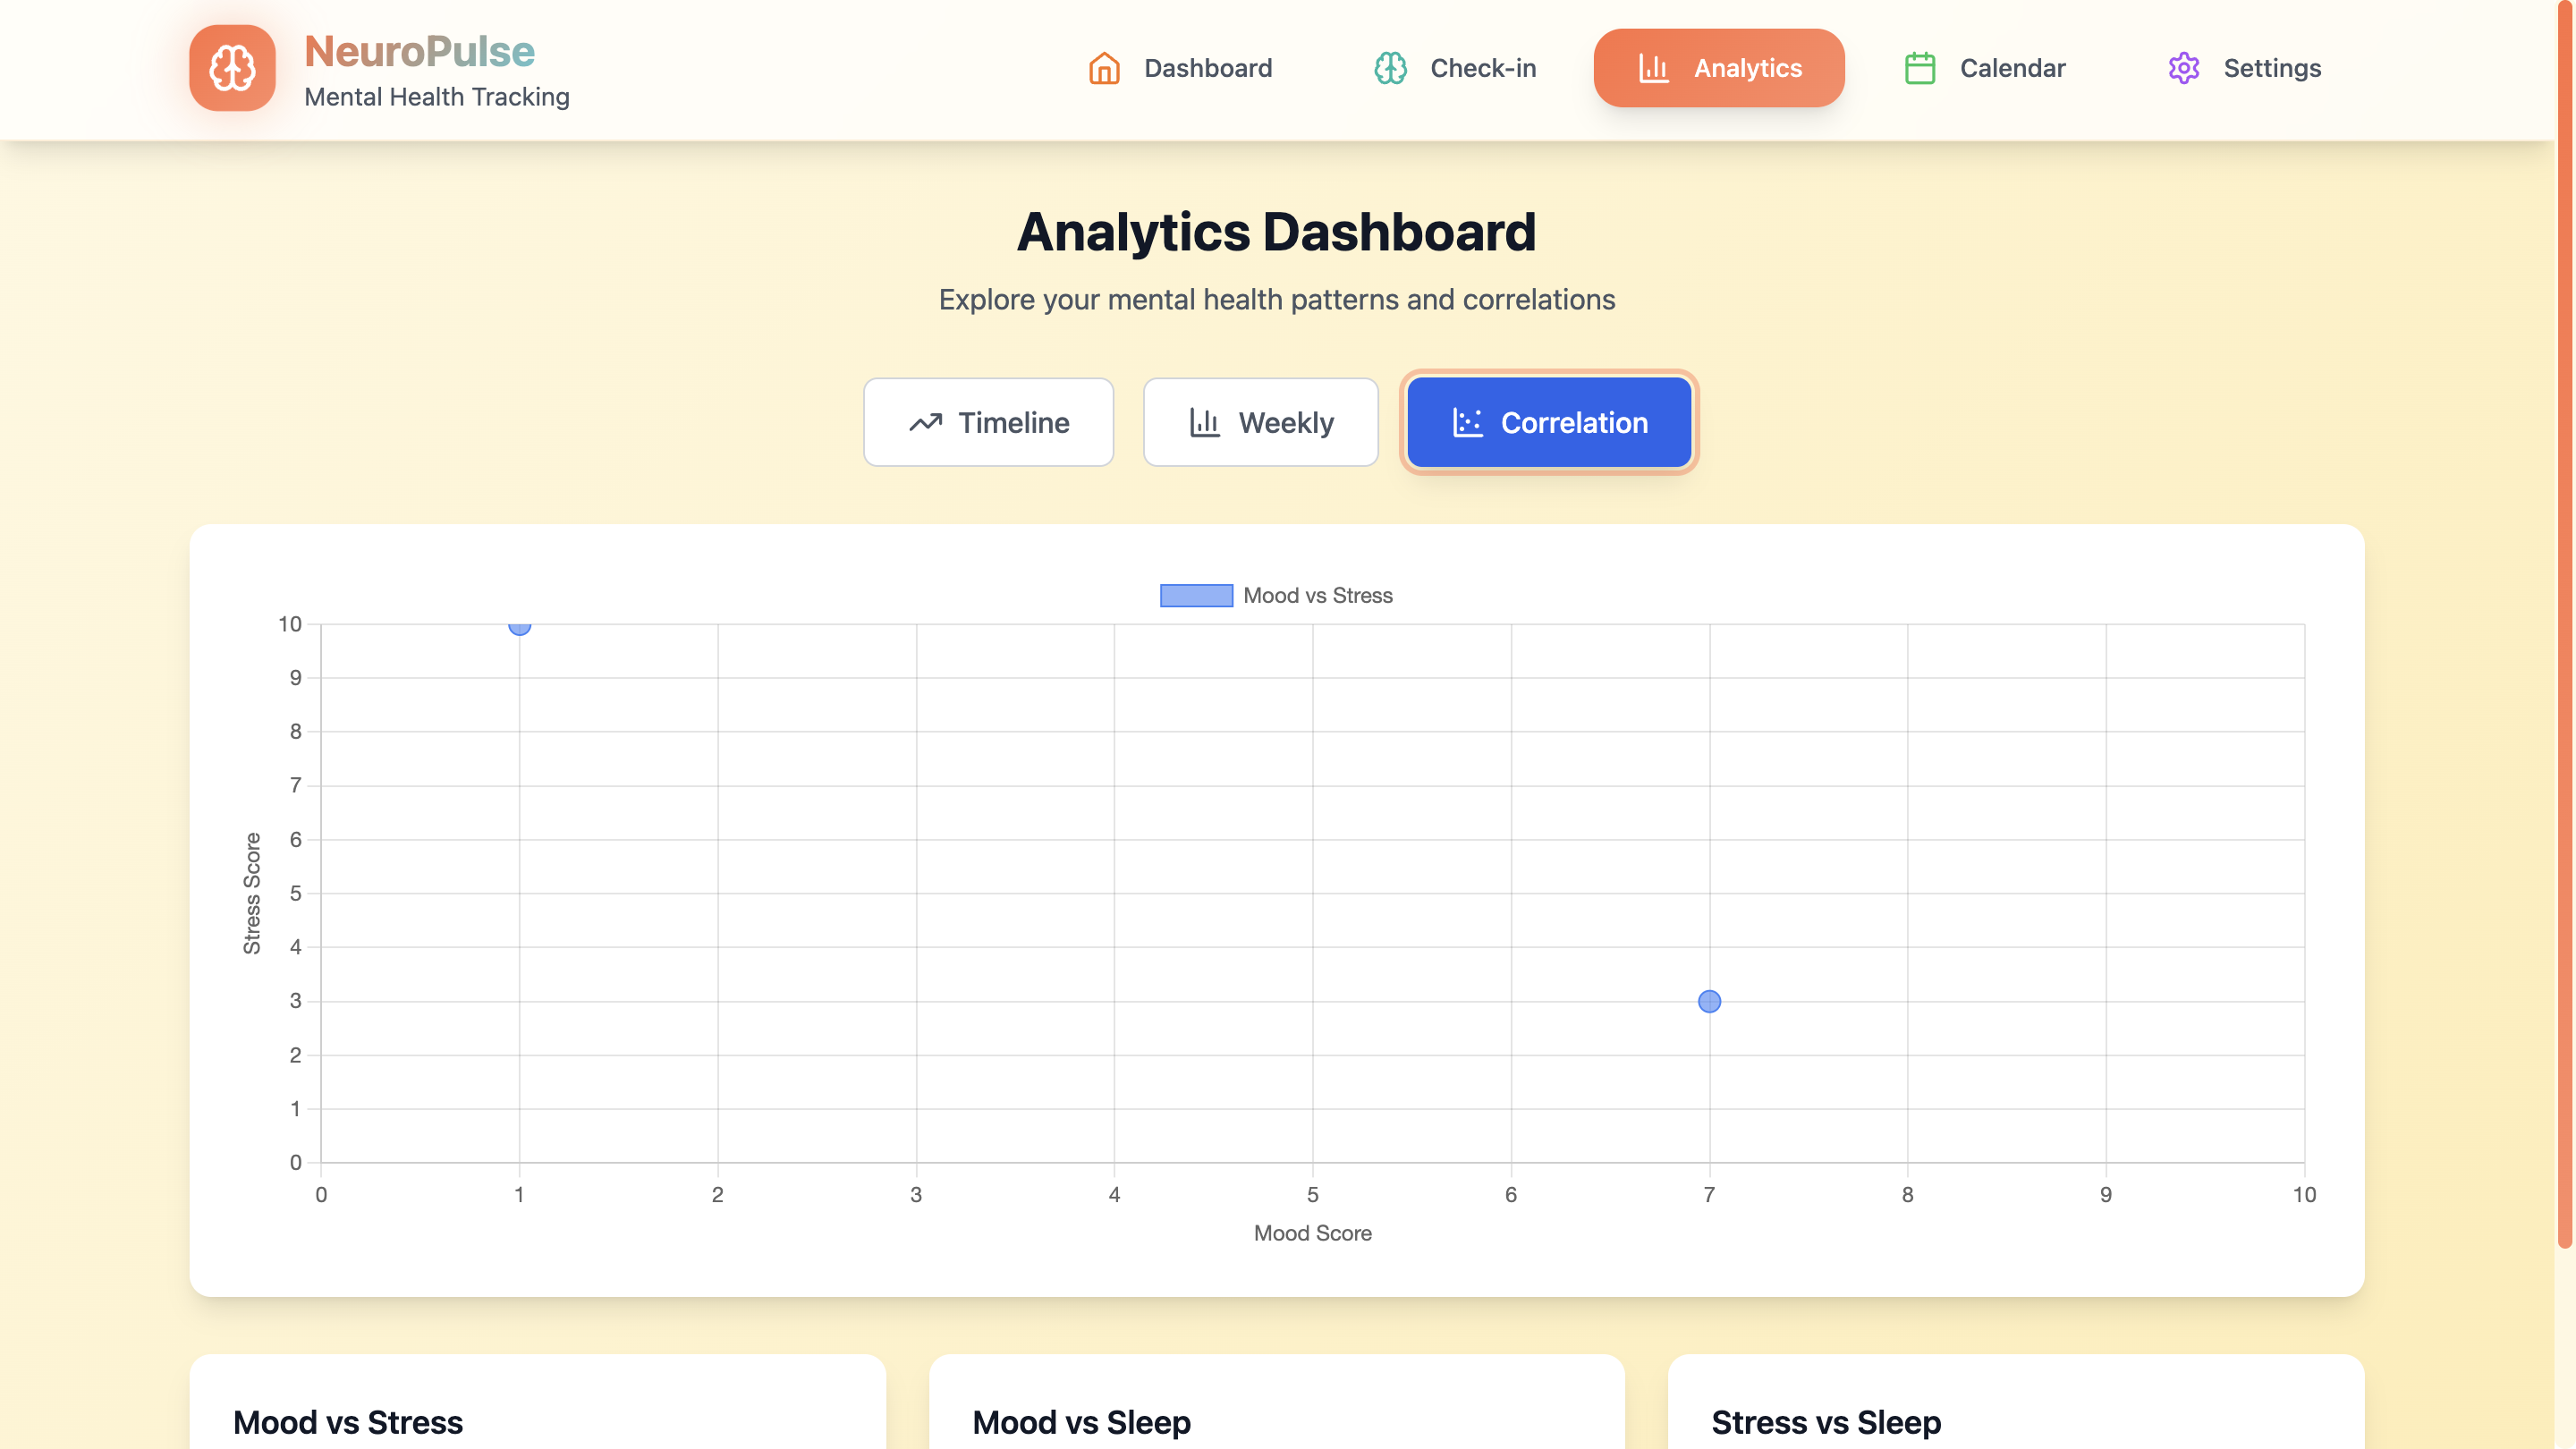This screenshot has height=1449, width=2576.
Task: Switch to the Timeline view tab
Action: point(988,422)
